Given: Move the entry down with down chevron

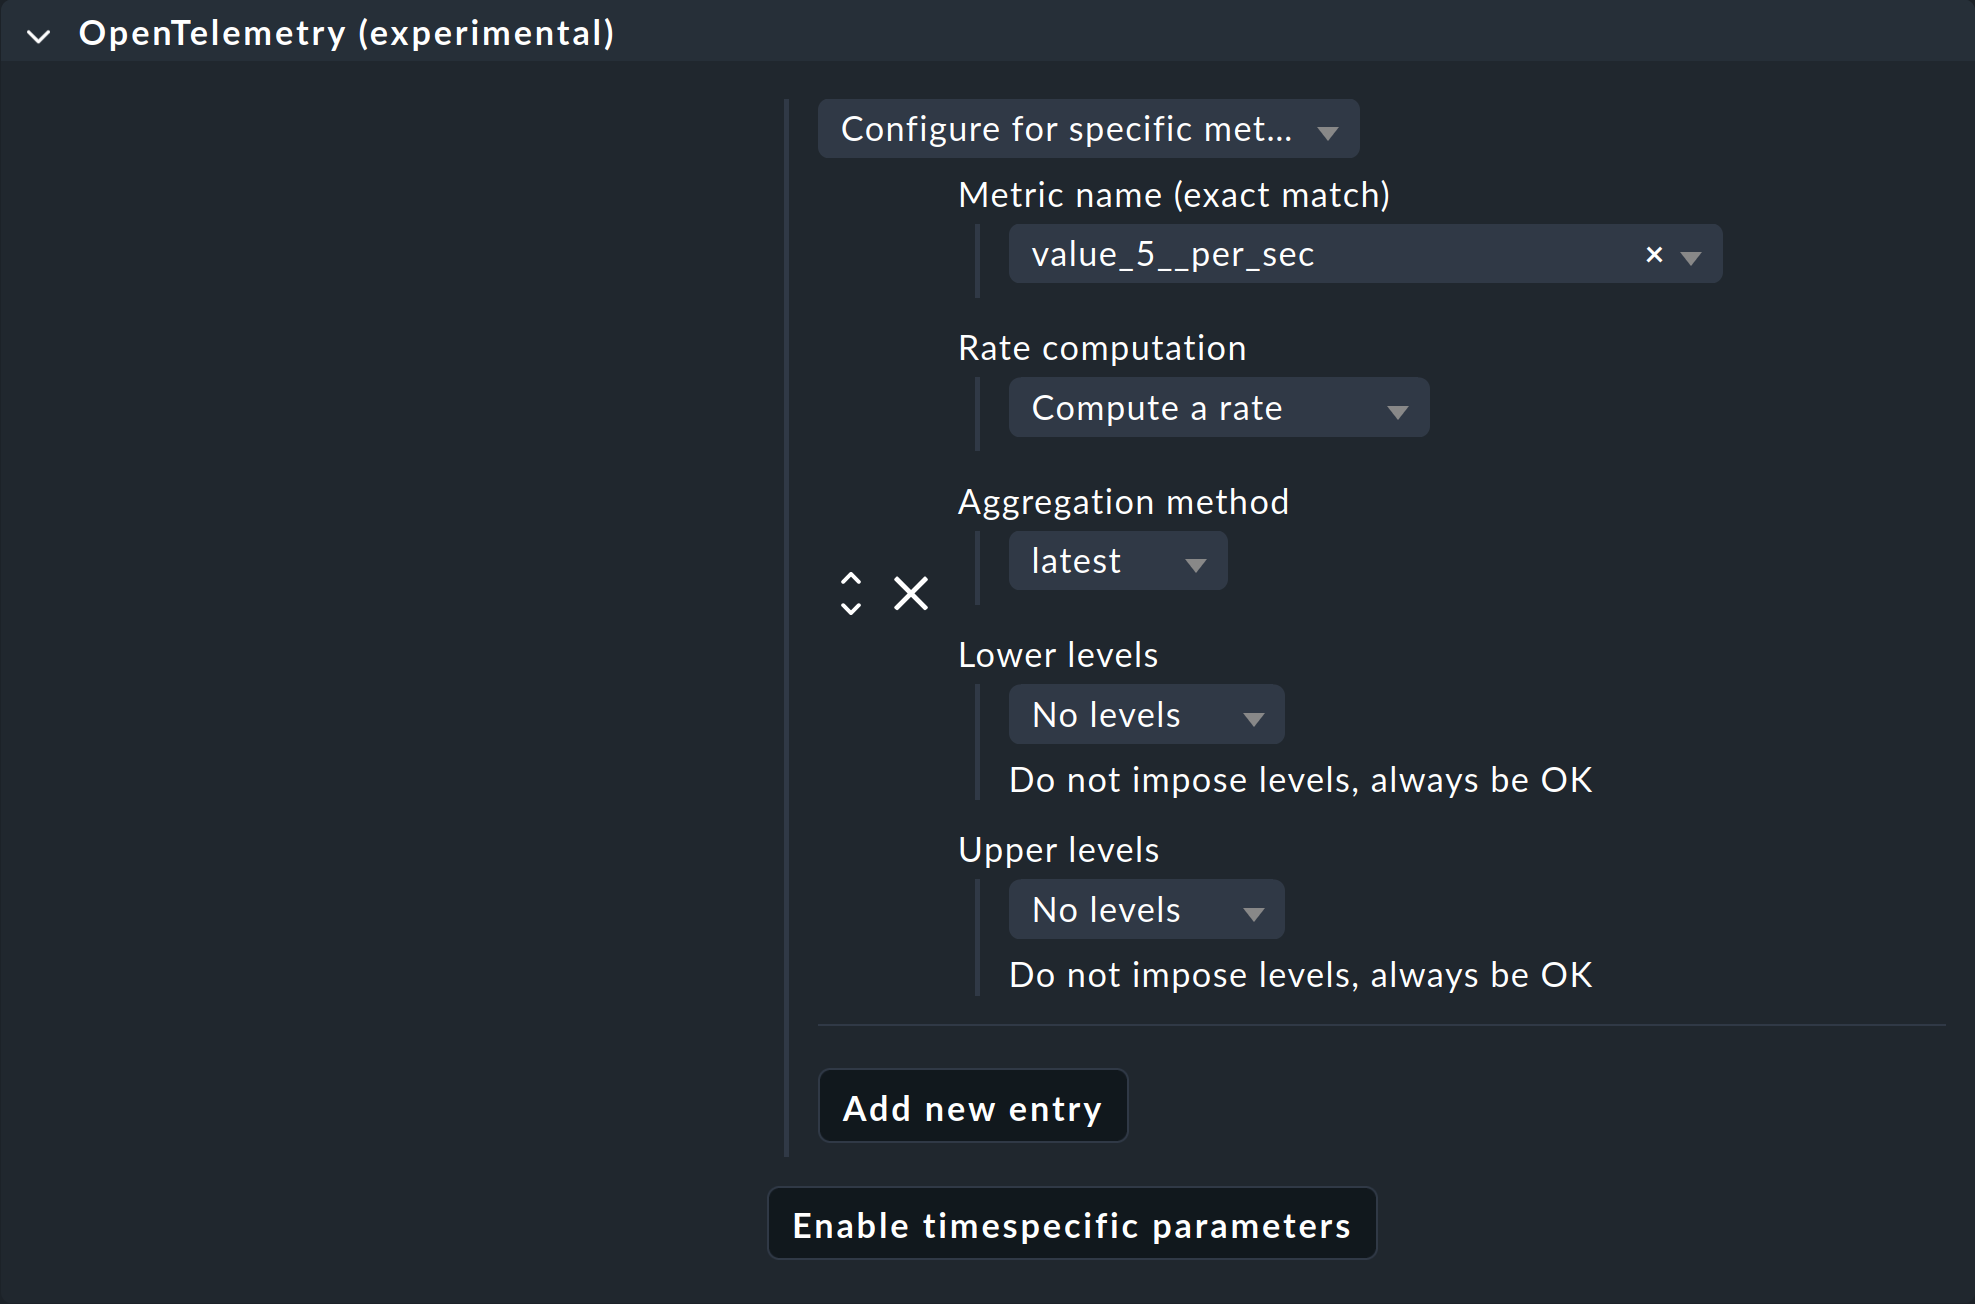Looking at the screenshot, I should point(851,608).
